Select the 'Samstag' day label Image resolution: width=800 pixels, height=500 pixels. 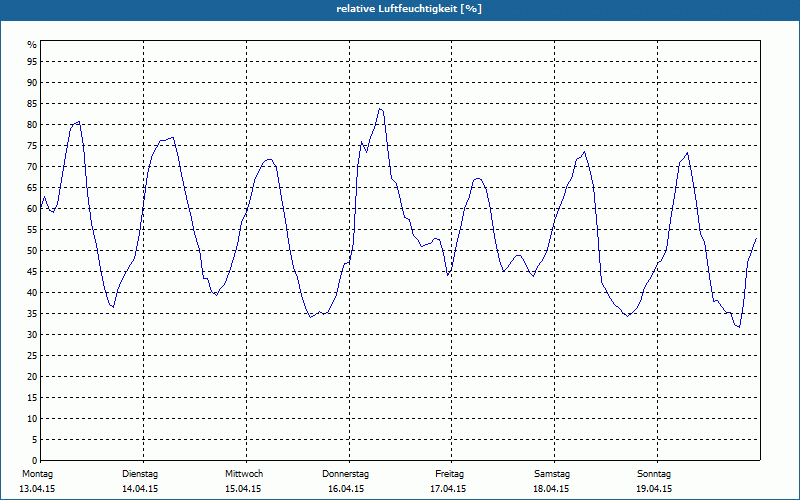pos(552,474)
